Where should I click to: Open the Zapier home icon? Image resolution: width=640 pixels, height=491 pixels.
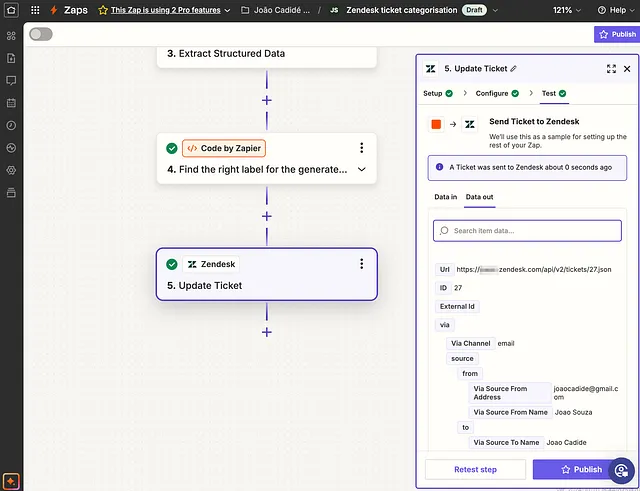point(11,10)
